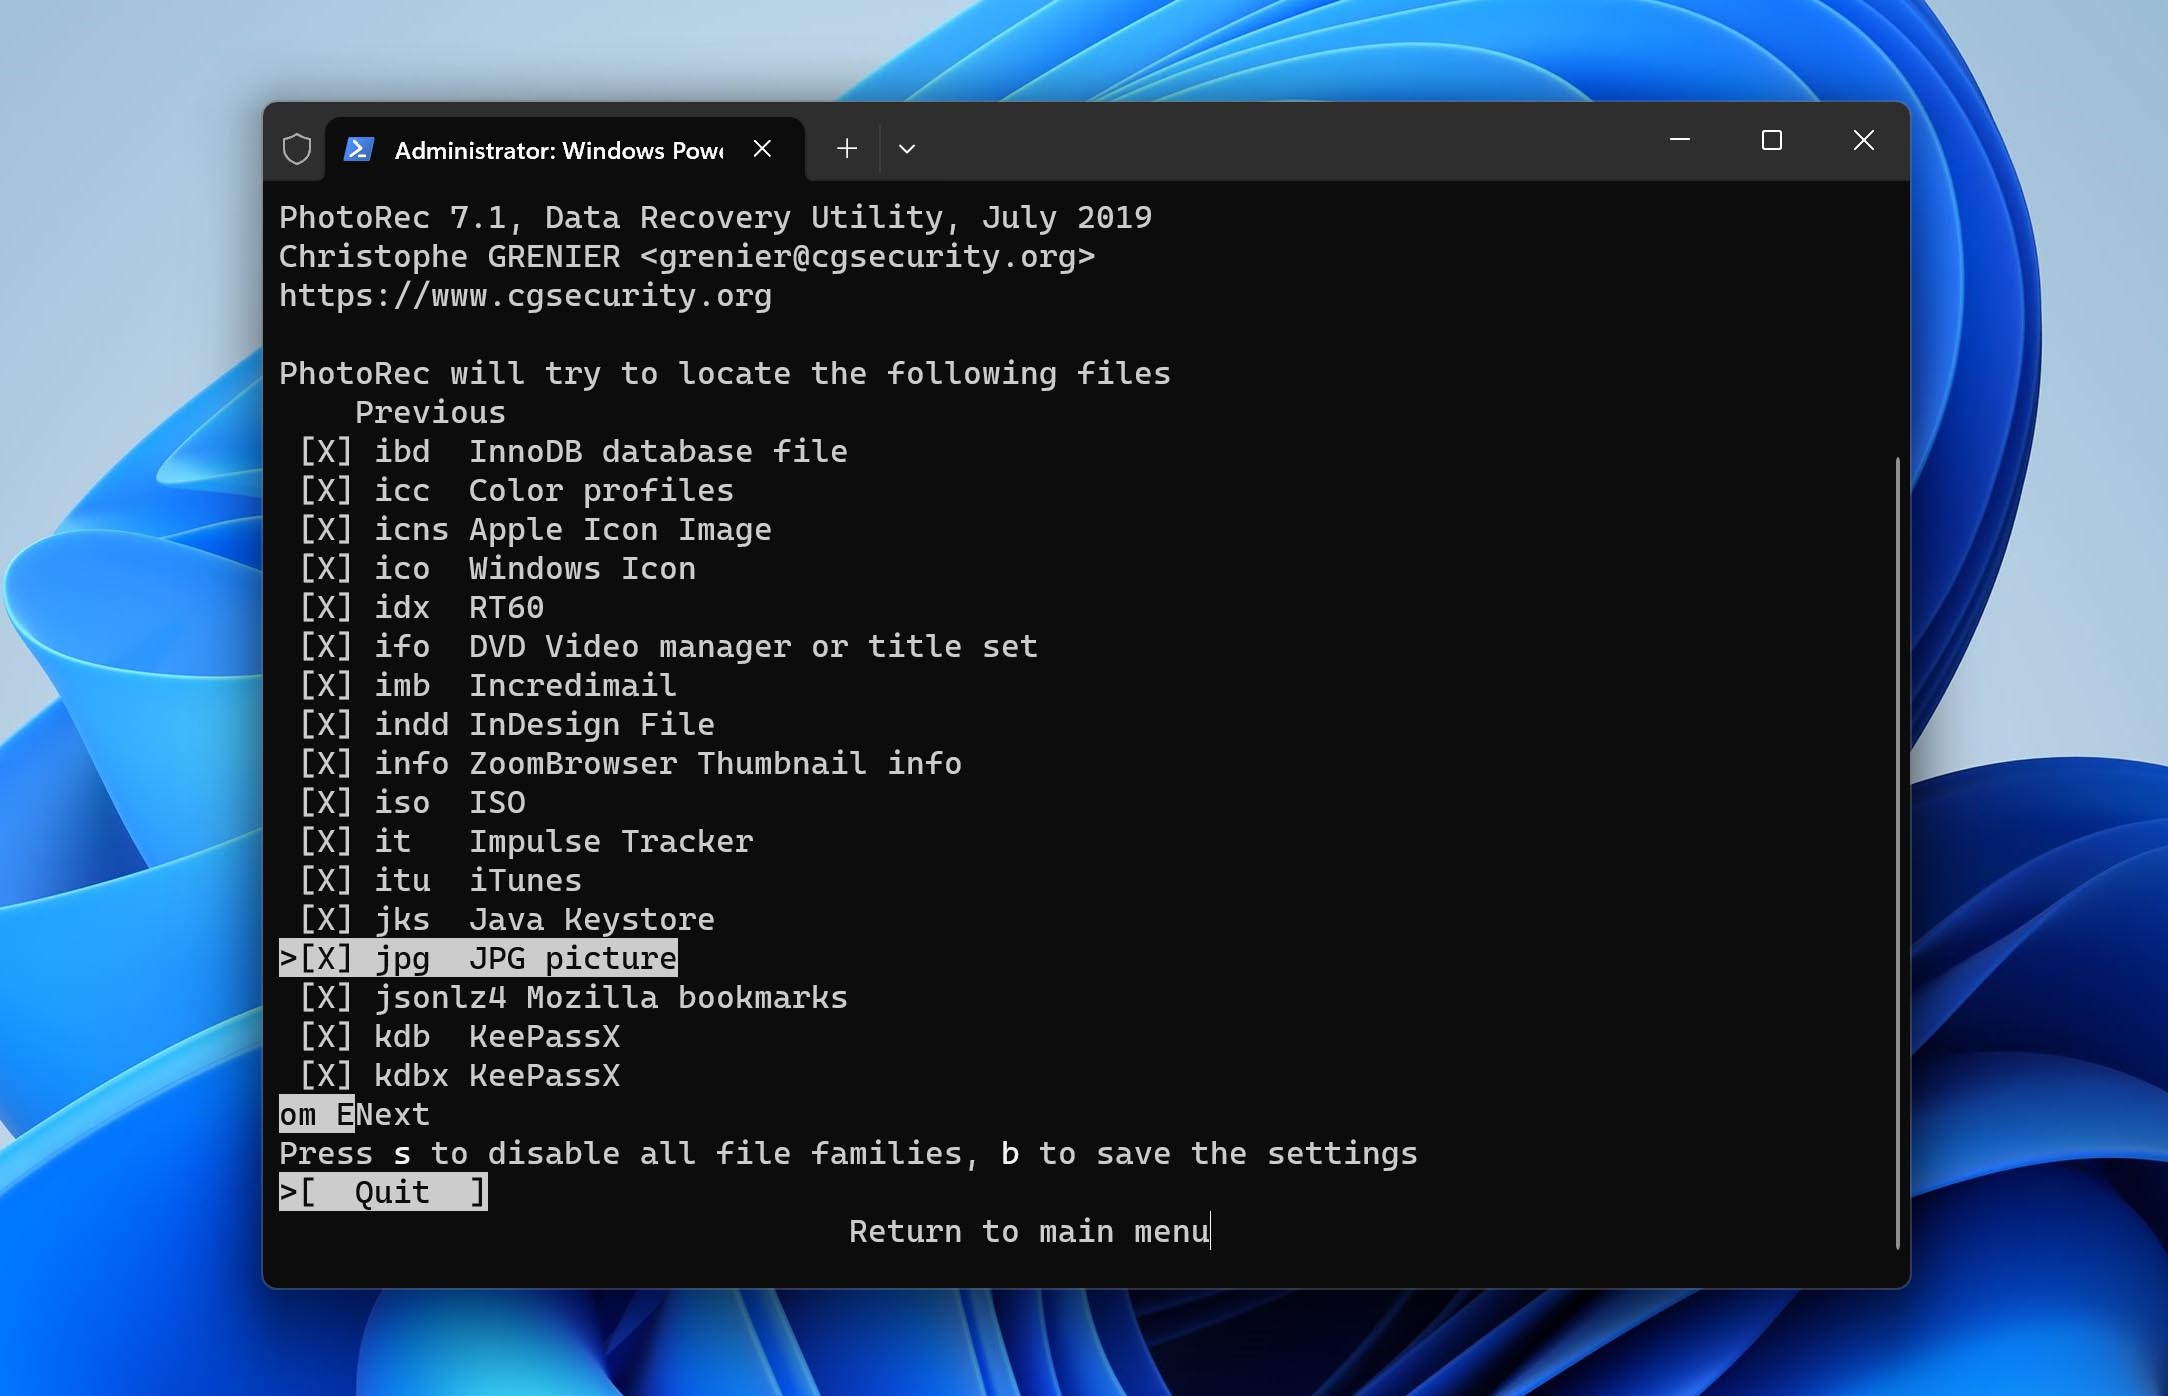Click the 'Return to main menu' text
Image resolution: width=2168 pixels, height=1396 pixels.
pos(1029,1231)
